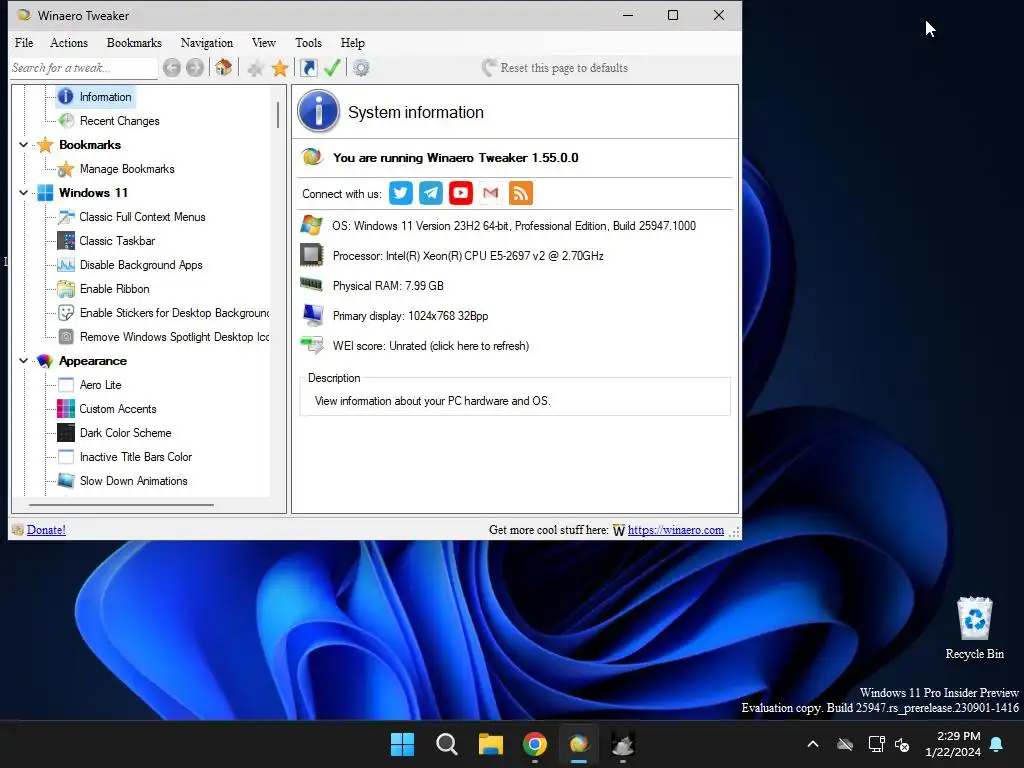Click the Windows flag icon beside OS info
This screenshot has width=1024, height=768.
pos(312,225)
